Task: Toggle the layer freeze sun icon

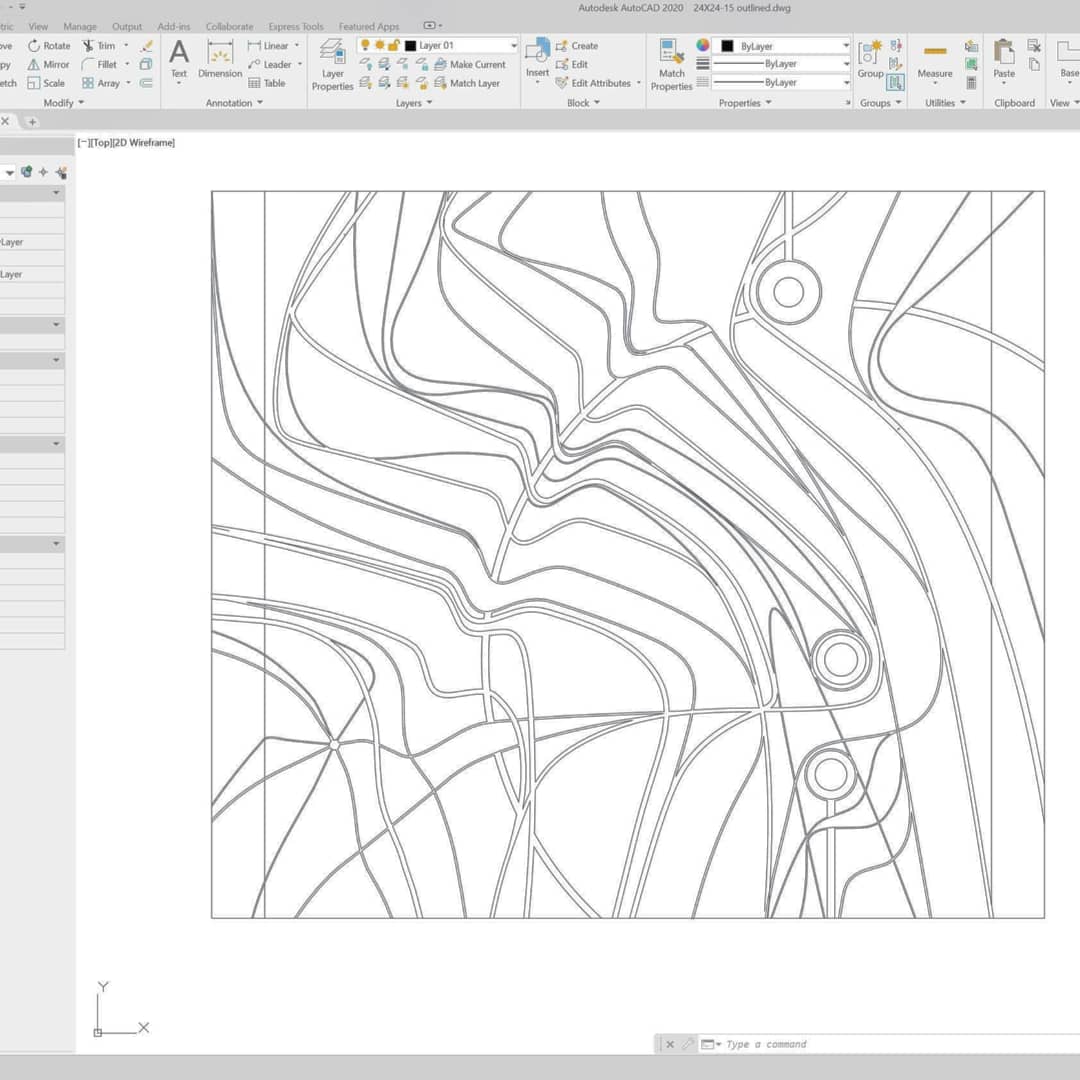Action: pos(379,46)
